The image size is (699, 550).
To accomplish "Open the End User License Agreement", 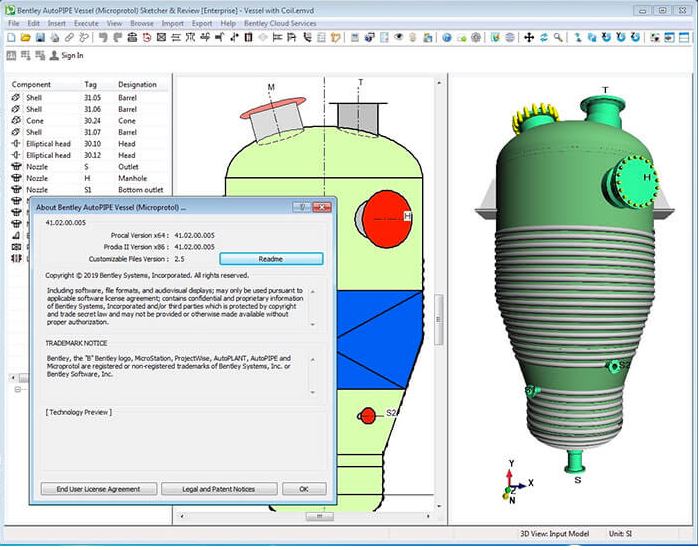I will pos(99,489).
